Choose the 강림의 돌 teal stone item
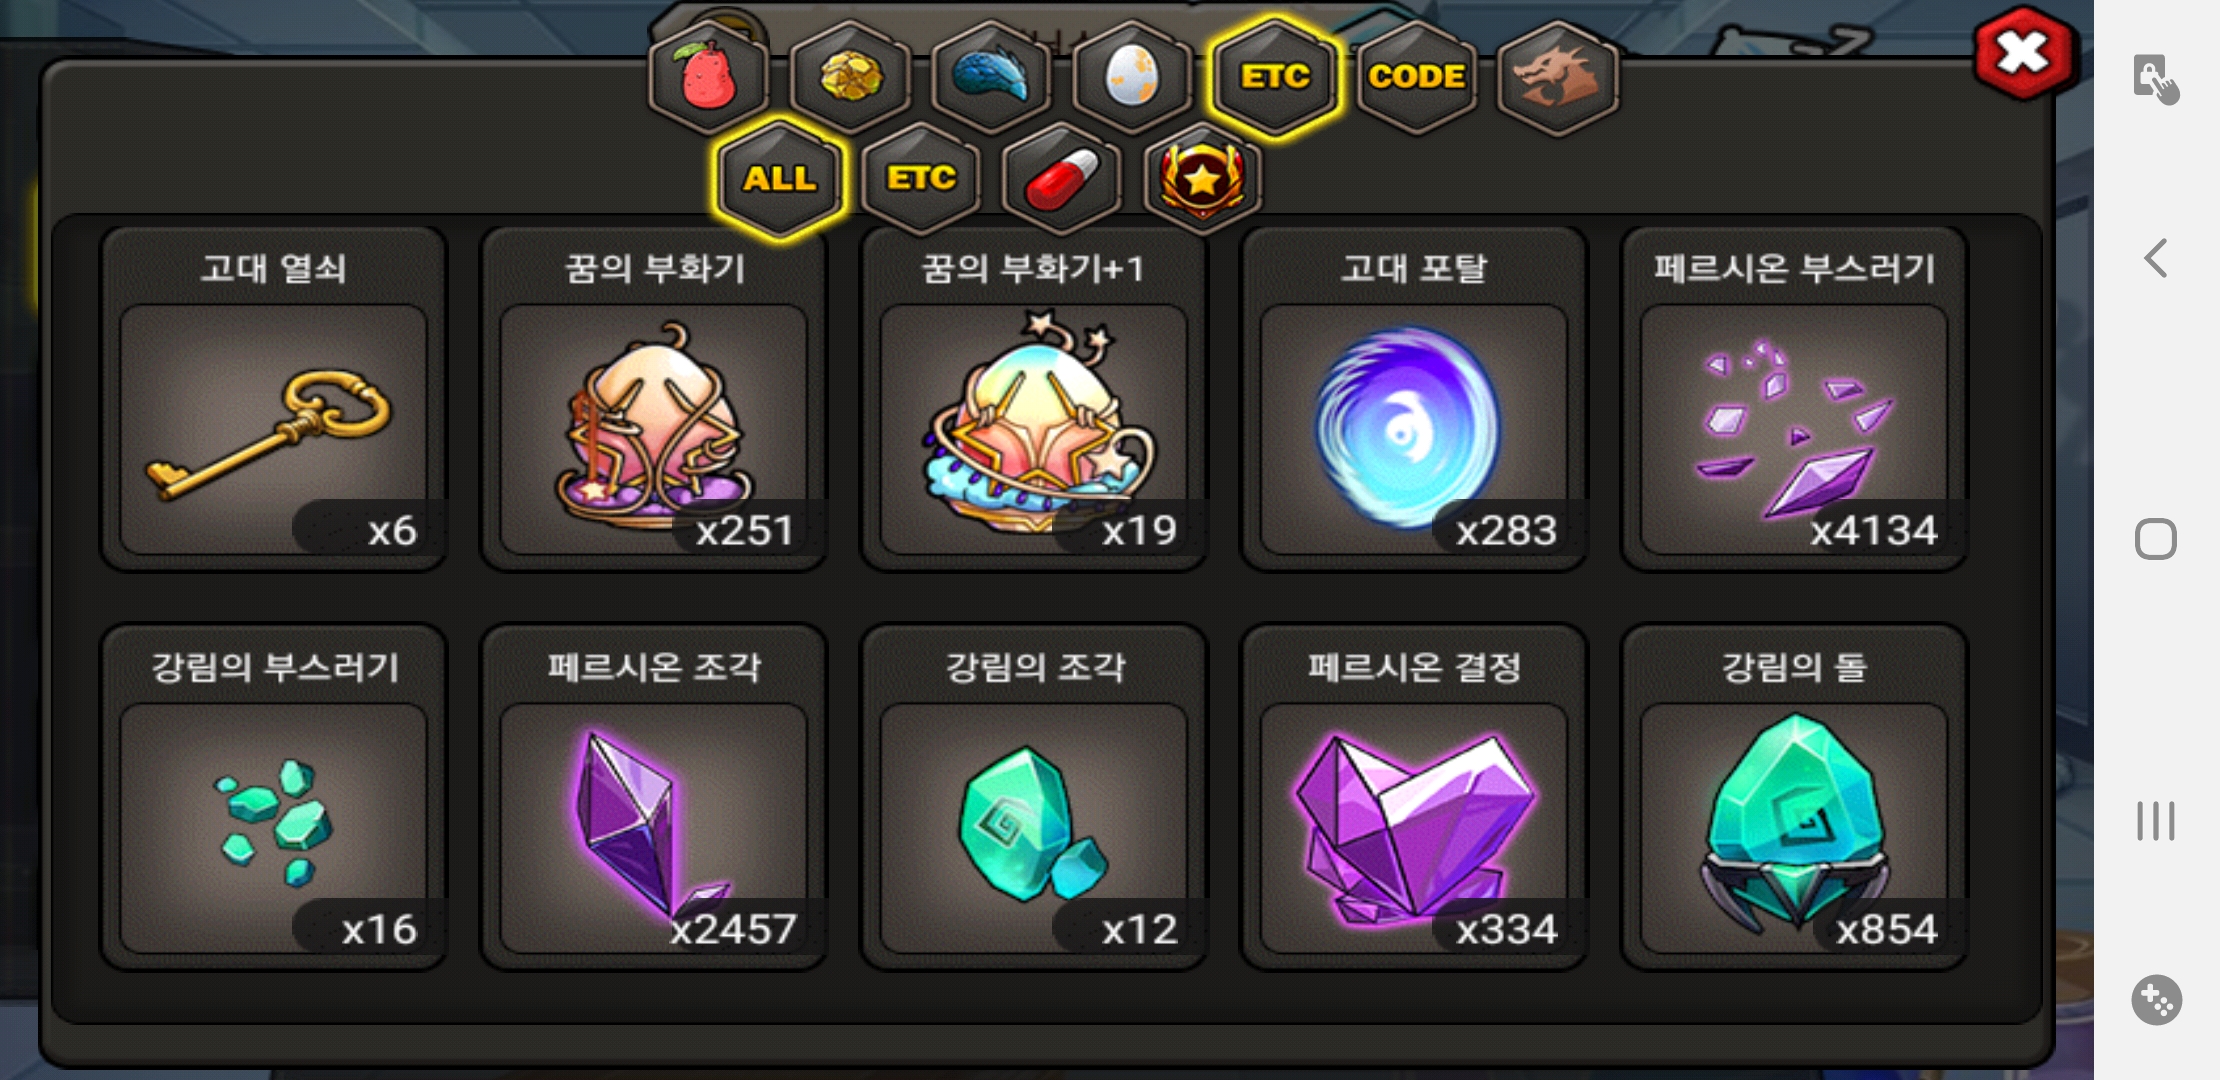The image size is (2220, 1080). point(1793,797)
